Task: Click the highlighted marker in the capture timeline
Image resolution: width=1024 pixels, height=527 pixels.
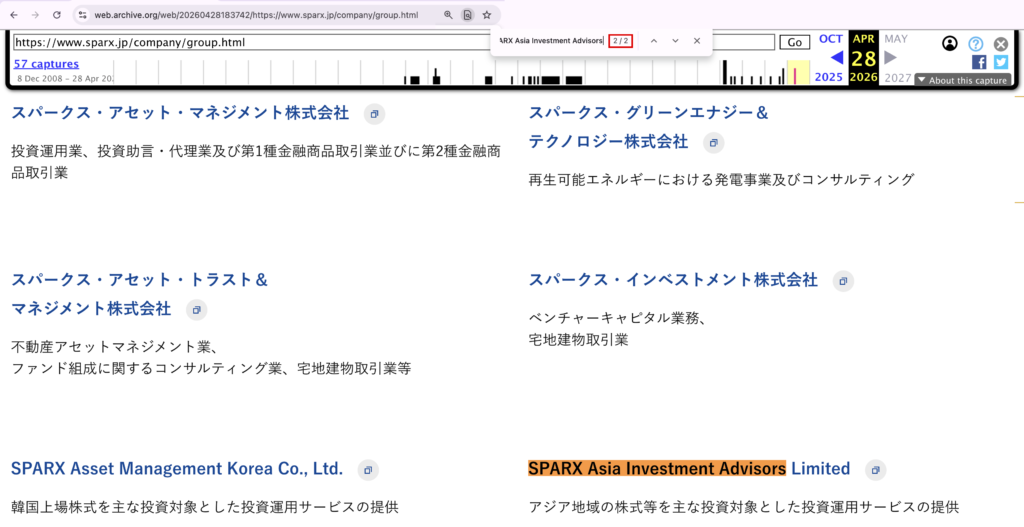Action: [795, 75]
